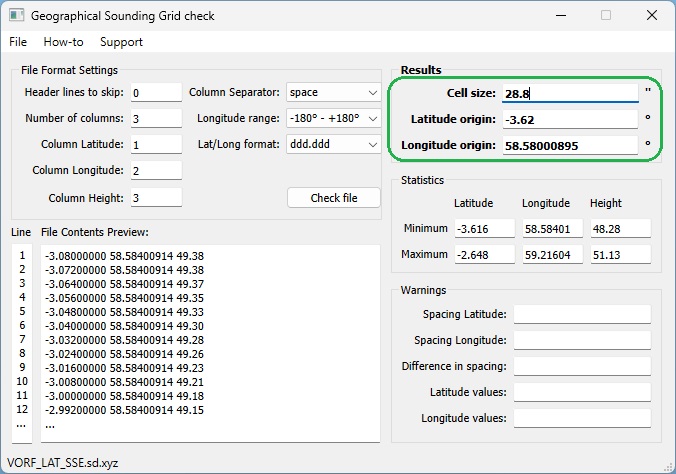Focus the Number of columns field

click(154, 119)
